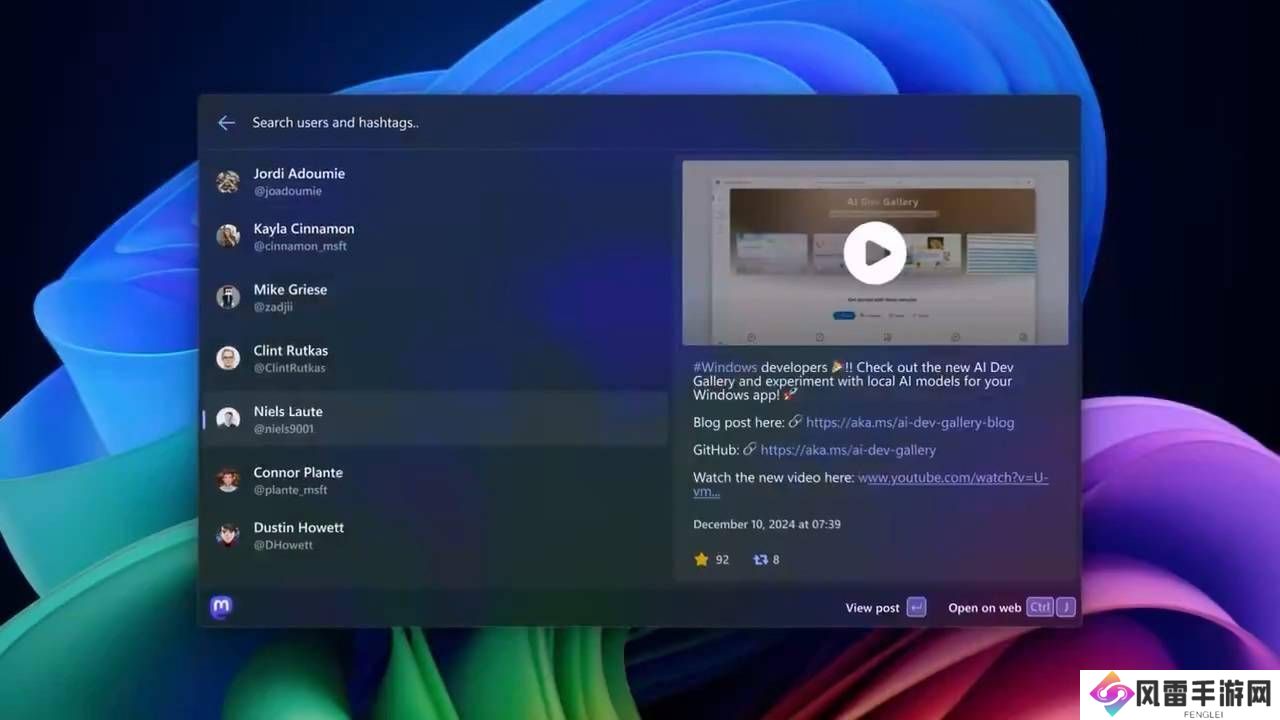
Task: Click the @cinnamon_msft handle
Action: pos(300,246)
